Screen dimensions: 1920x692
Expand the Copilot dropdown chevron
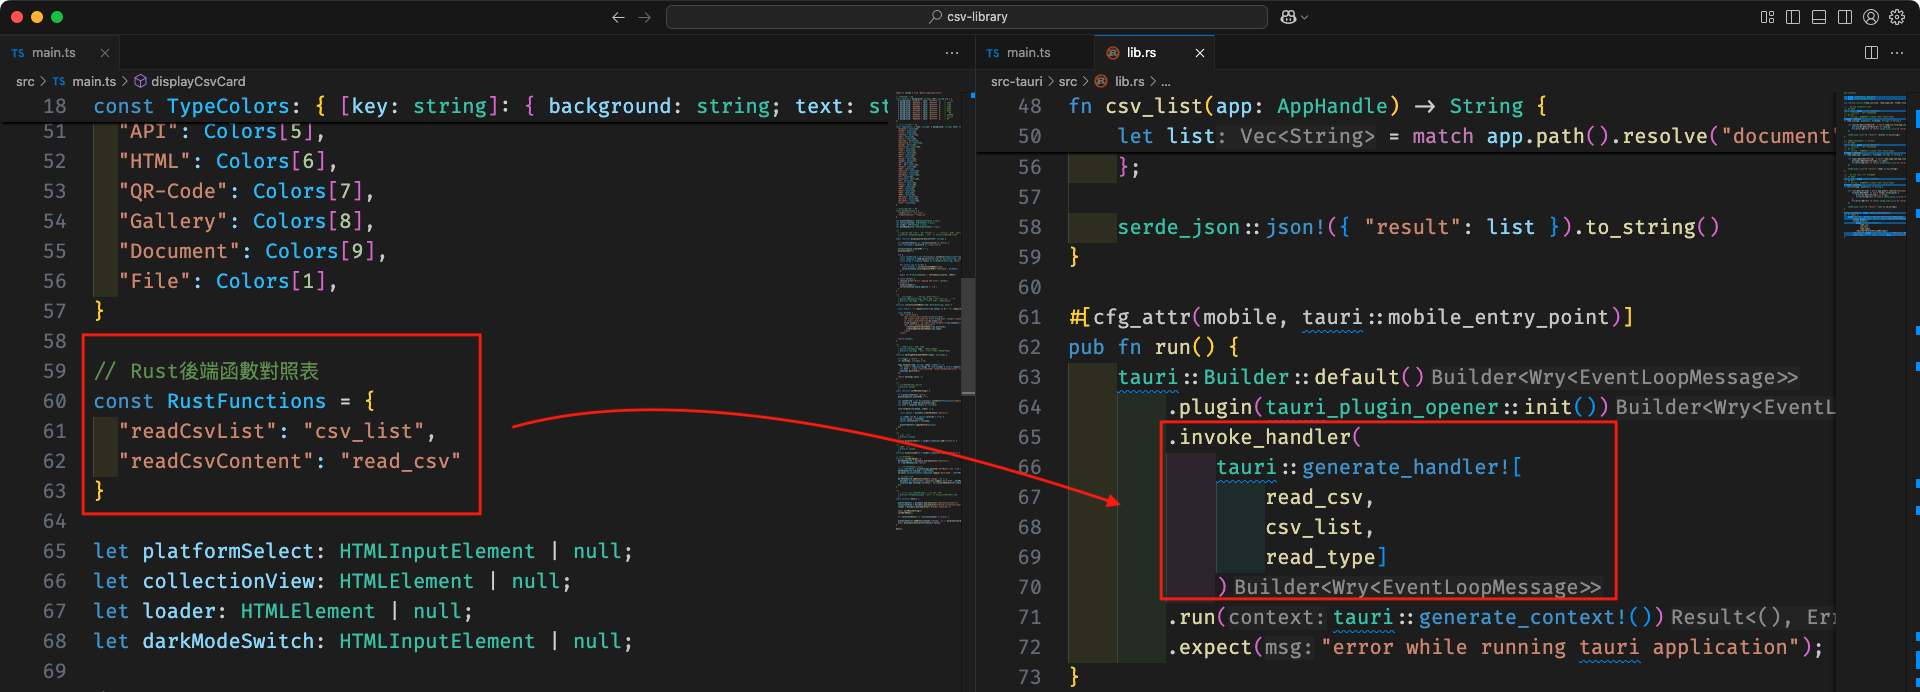tap(1304, 17)
